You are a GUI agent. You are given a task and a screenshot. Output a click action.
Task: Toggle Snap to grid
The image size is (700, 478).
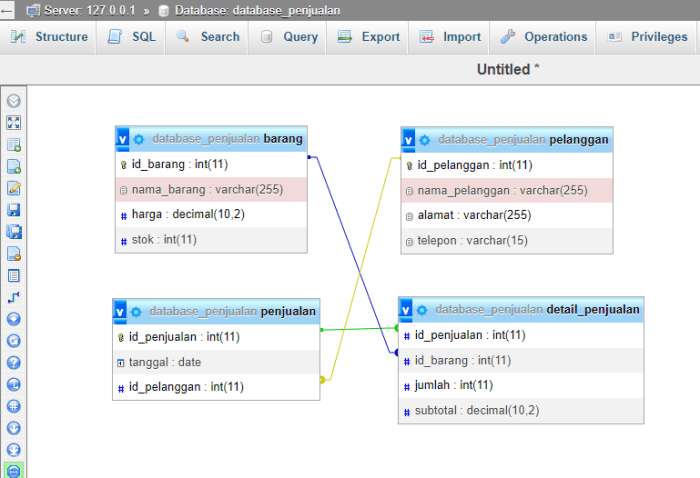click(13, 407)
